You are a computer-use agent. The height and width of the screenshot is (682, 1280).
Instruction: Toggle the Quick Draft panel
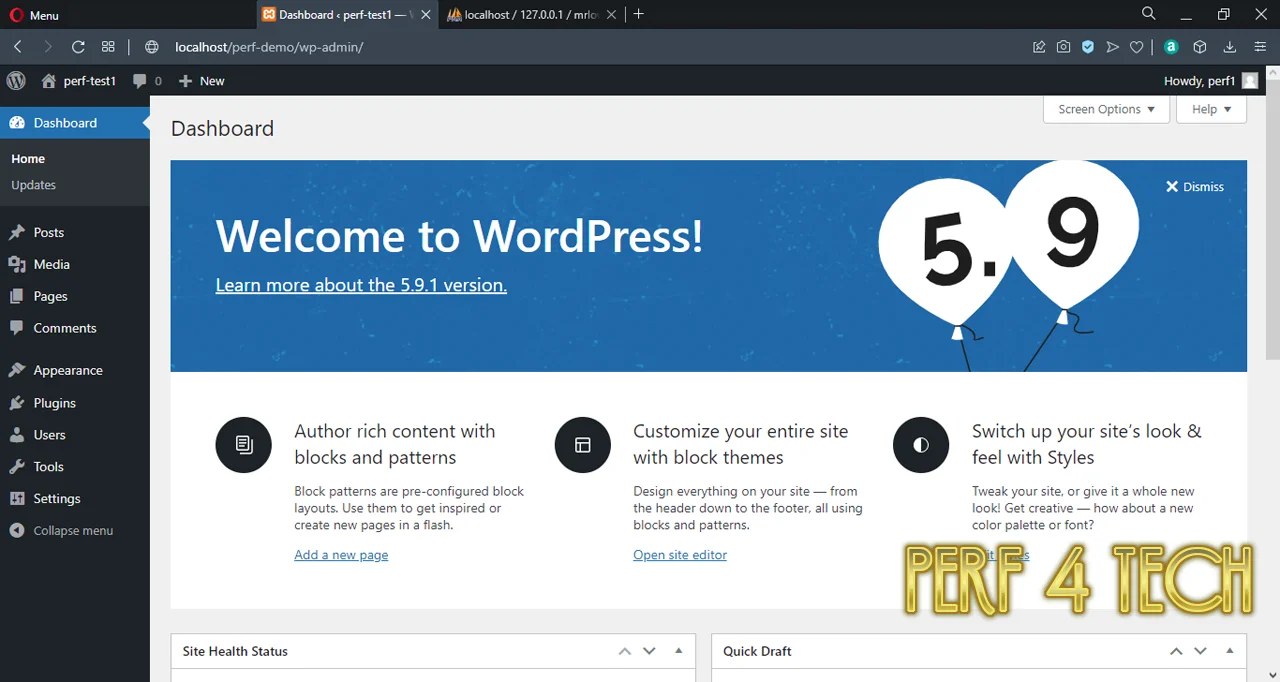[x=1230, y=651]
